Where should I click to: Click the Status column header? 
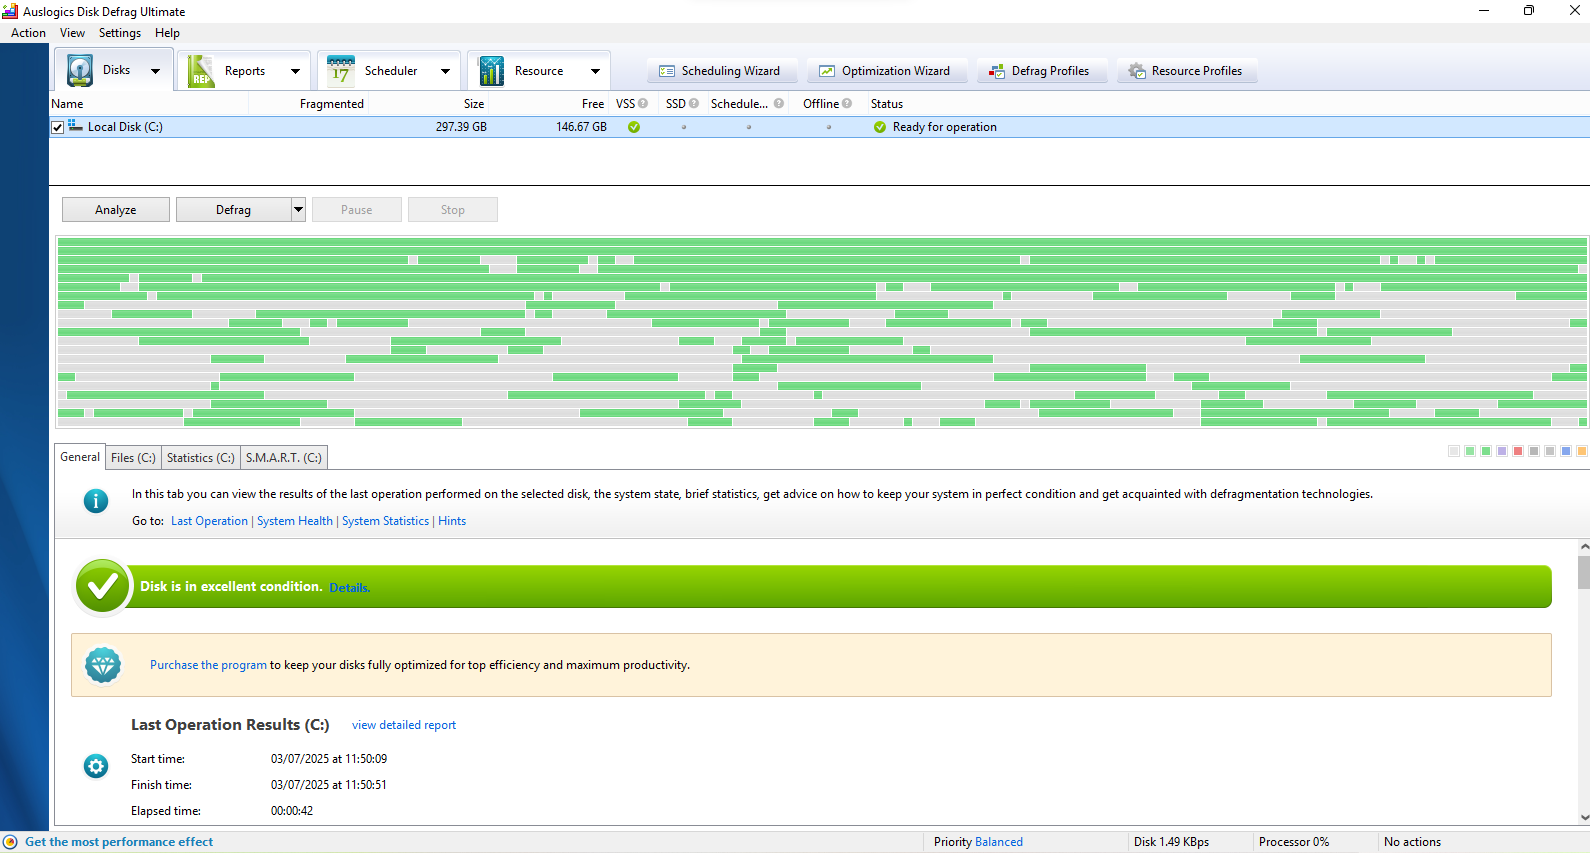point(887,104)
